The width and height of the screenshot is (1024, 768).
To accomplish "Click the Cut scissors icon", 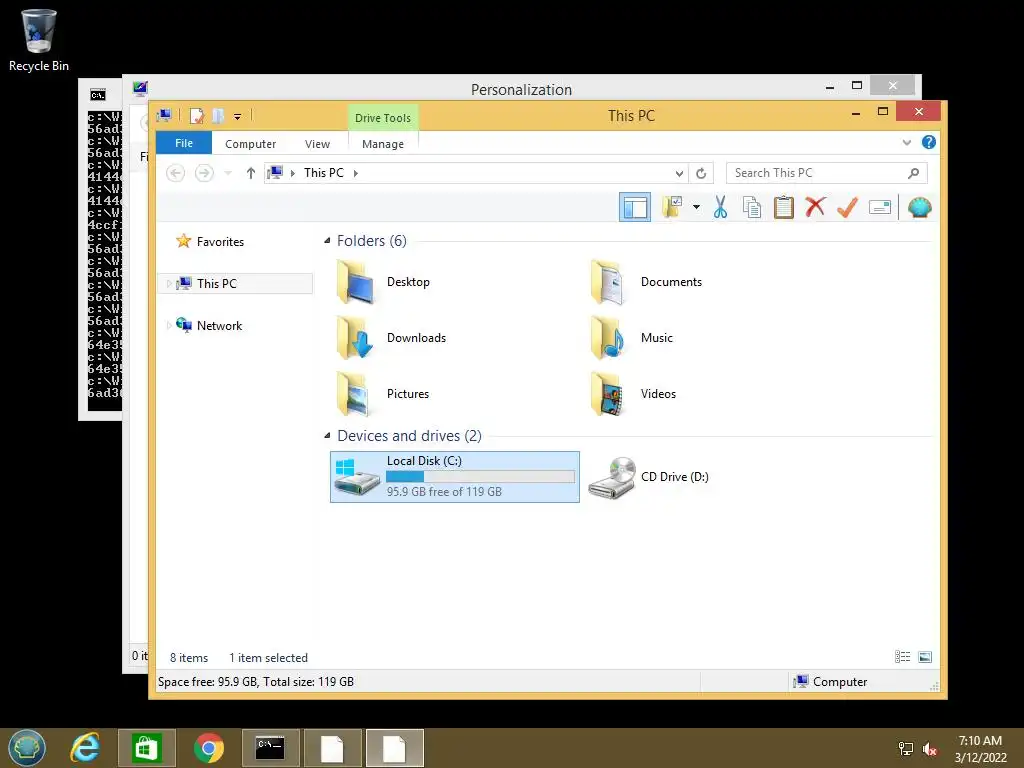I will (720, 208).
